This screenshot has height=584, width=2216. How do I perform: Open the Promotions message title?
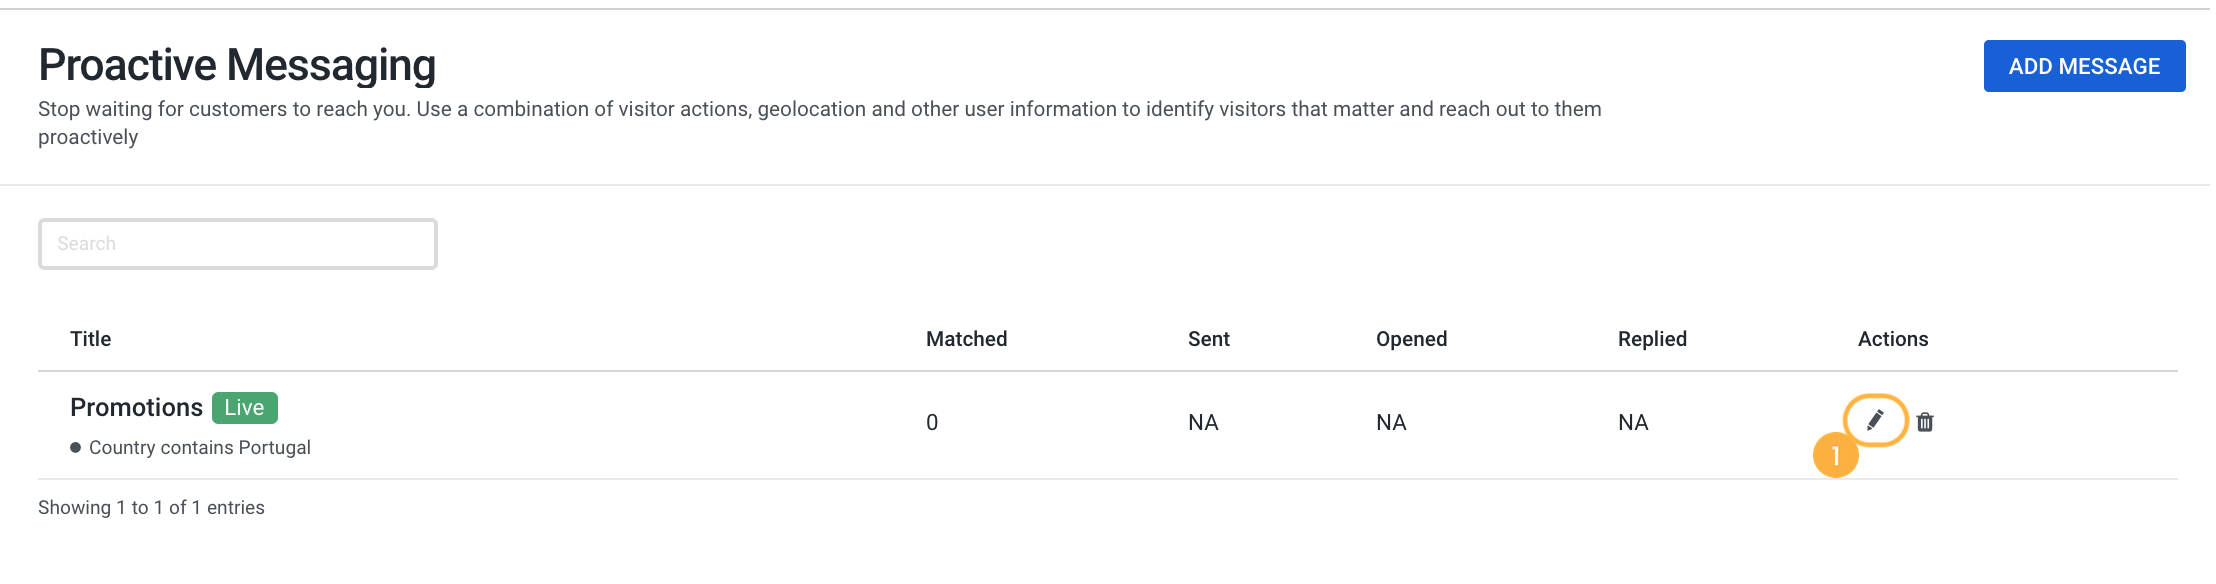pyautogui.click(x=136, y=407)
